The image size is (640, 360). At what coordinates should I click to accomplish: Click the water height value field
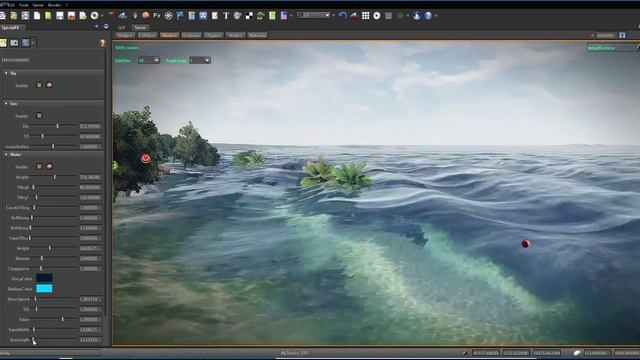click(x=90, y=177)
